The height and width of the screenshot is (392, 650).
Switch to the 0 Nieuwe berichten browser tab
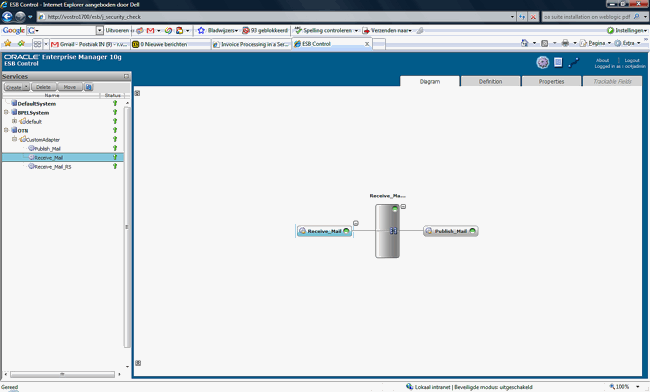click(x=170, y=44)
